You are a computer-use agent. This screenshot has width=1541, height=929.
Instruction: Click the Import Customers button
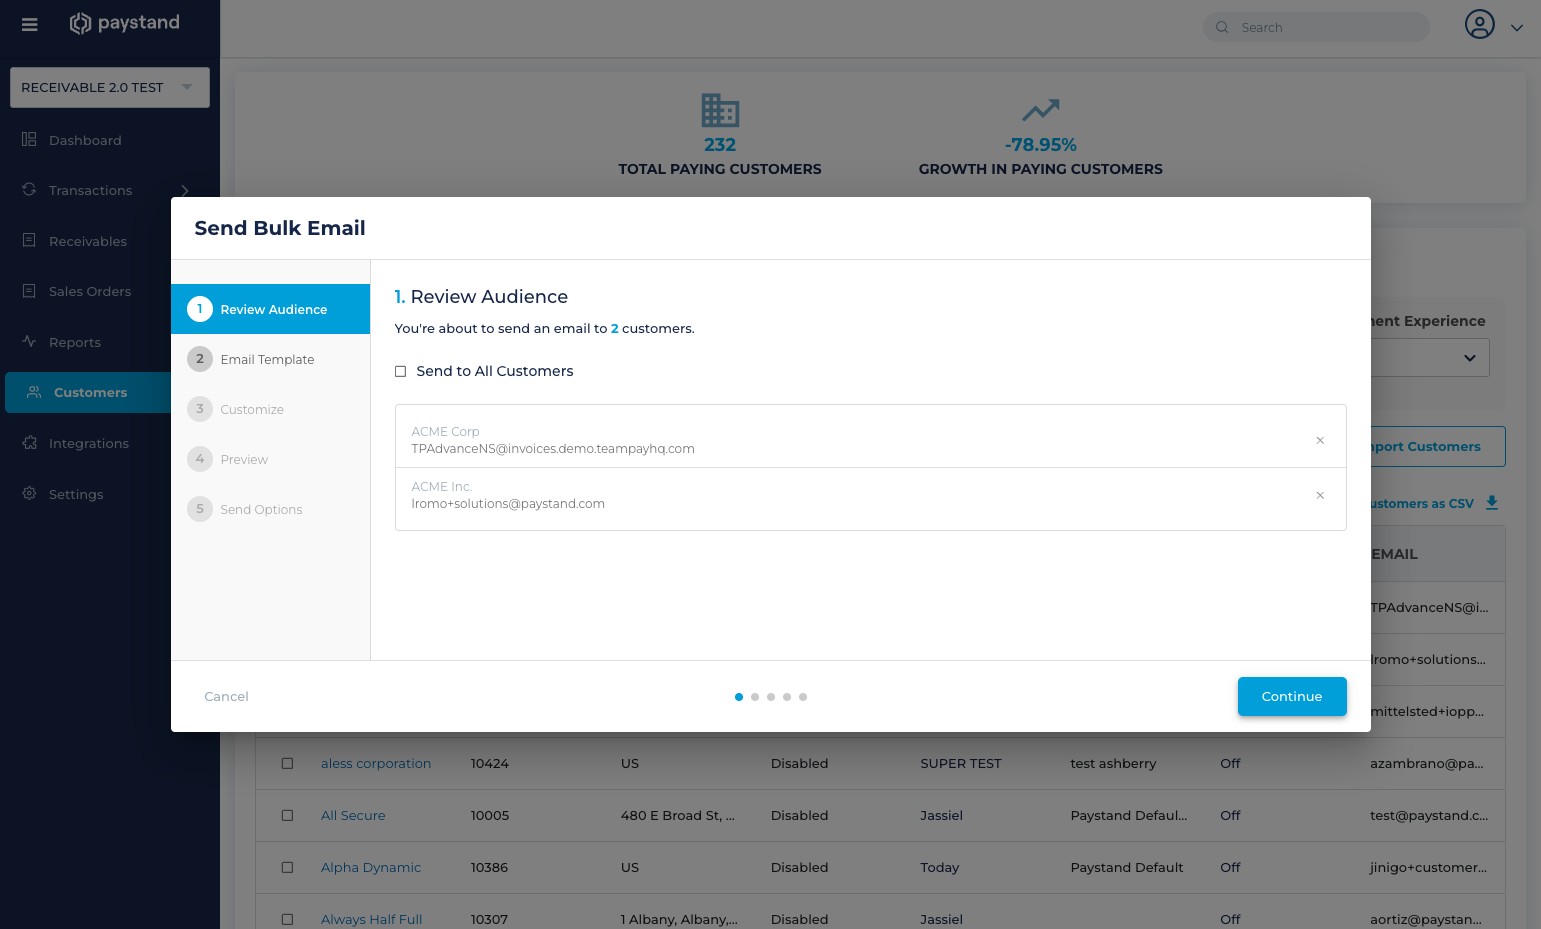(1438, 447)
